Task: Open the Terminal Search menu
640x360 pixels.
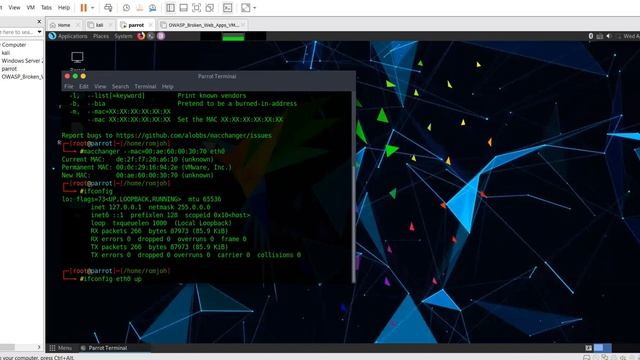Action: click(x=120, y=87)
